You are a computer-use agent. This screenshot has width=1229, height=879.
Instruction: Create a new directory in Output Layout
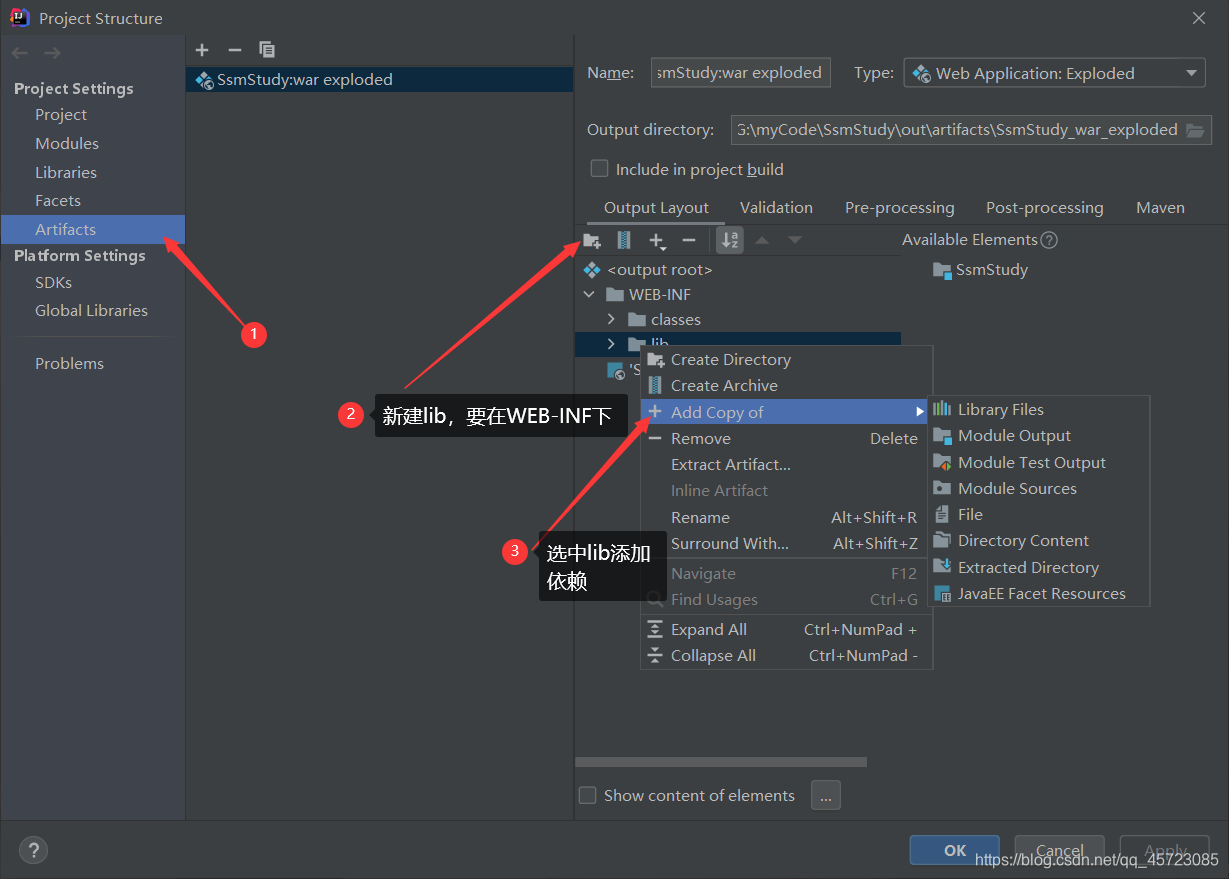pos(591,240)
